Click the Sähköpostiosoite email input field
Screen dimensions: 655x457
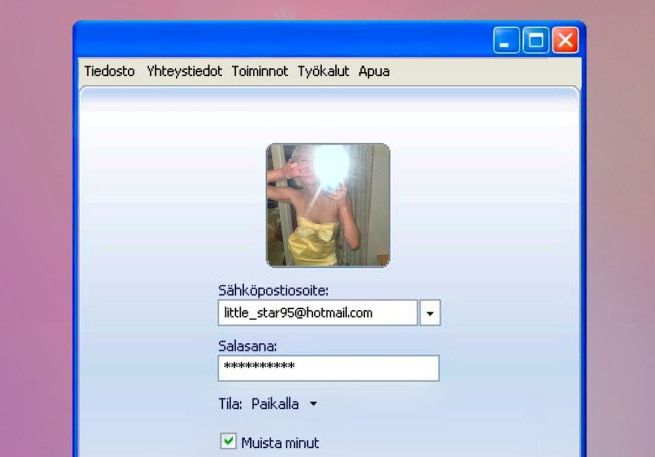(317, 312)
